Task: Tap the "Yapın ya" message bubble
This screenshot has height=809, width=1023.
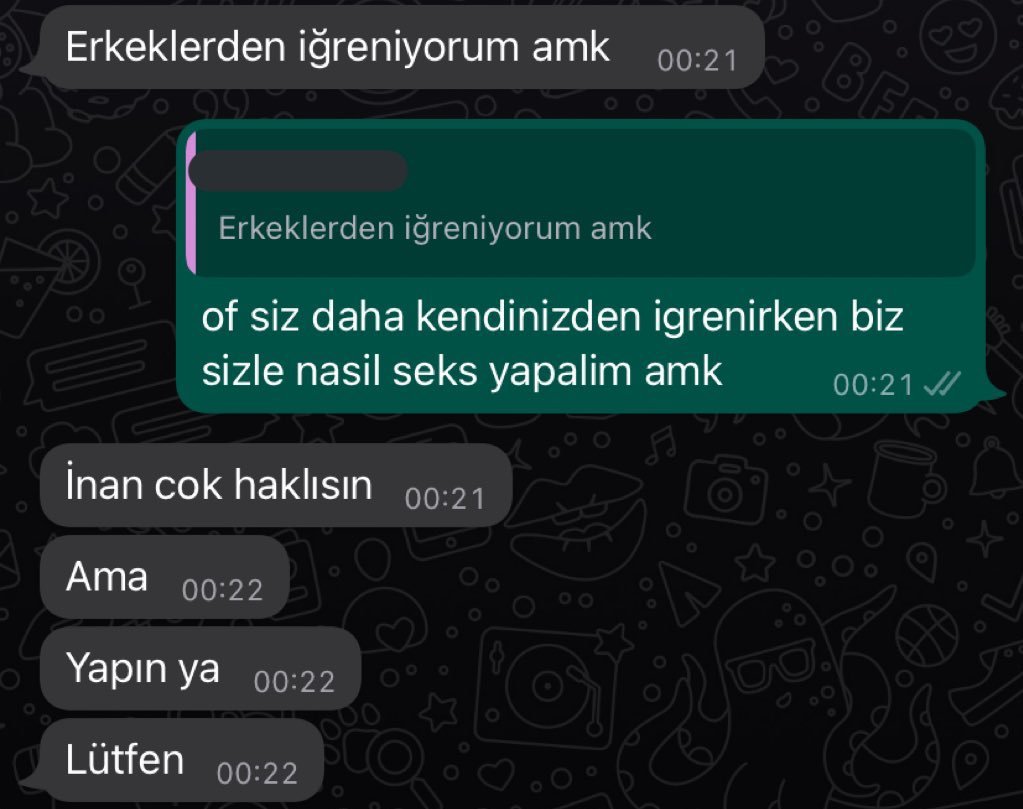Action: pos(200,669)
